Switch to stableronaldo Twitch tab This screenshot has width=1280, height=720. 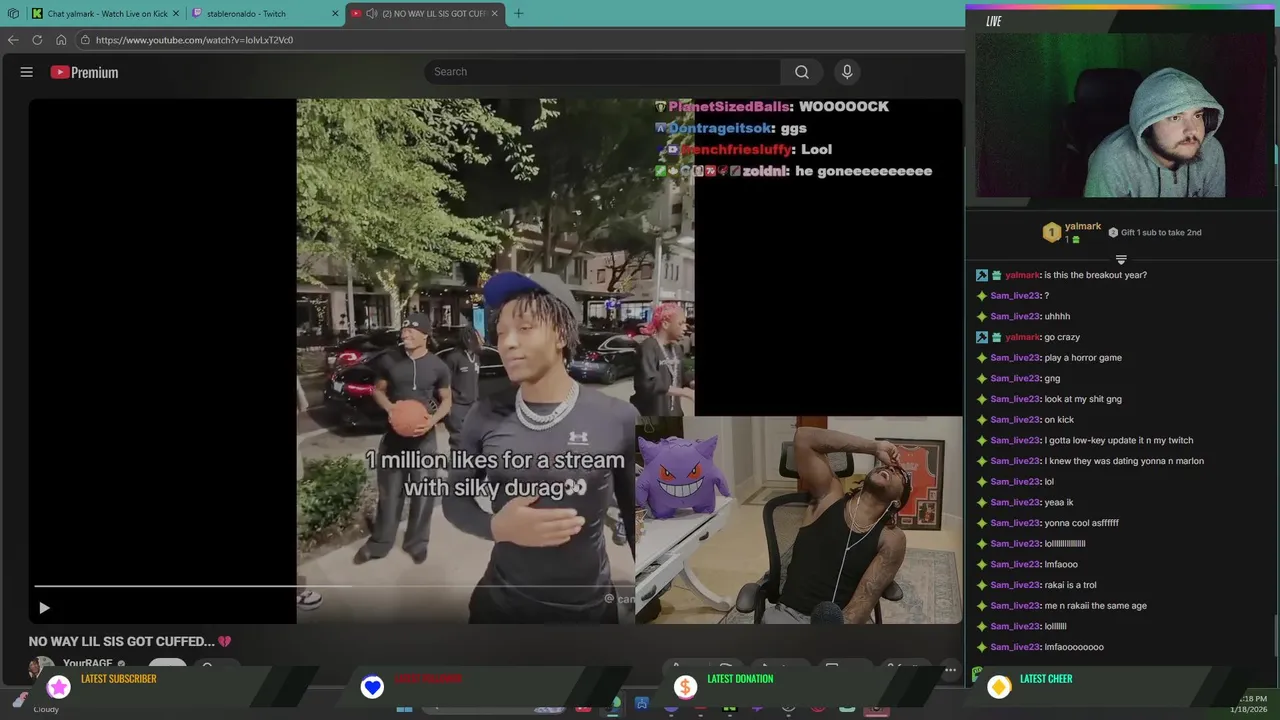coord(264,14)
